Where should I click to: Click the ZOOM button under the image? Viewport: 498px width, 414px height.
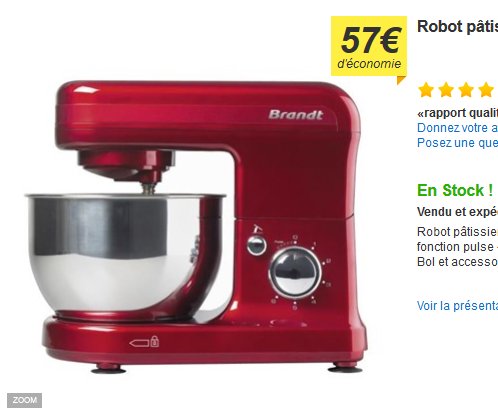[x=24, y=400]
